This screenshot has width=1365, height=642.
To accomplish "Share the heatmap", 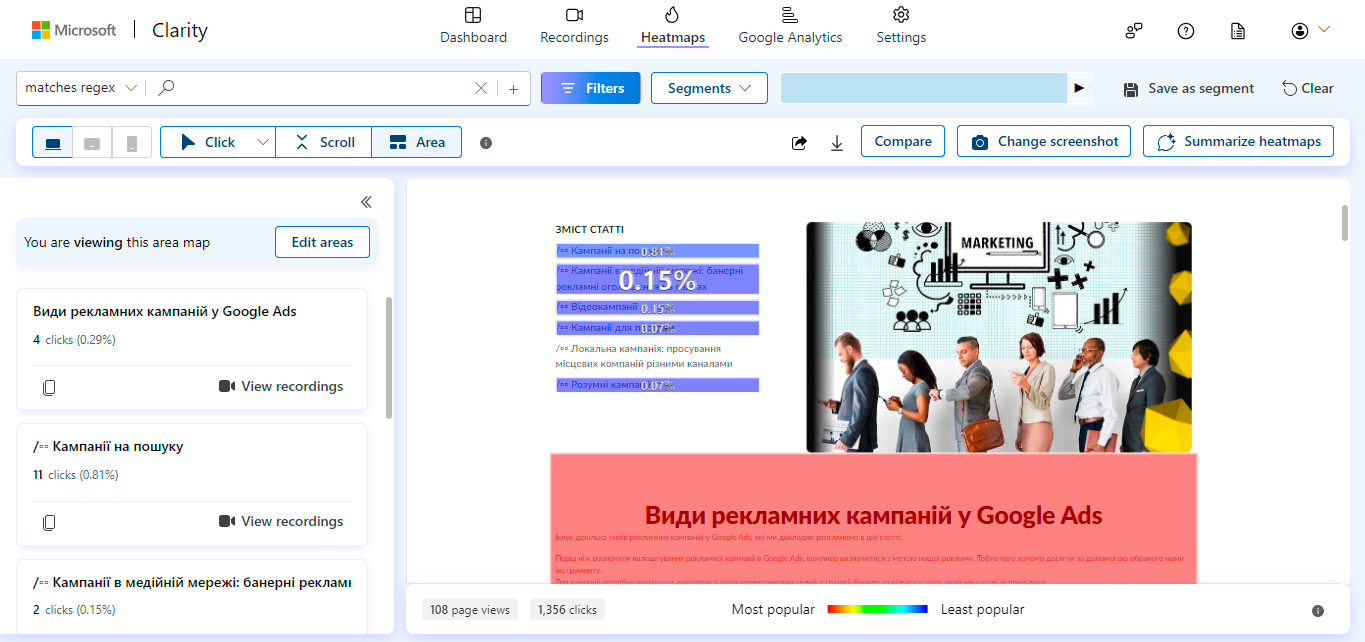I will (x=799, y=143).
